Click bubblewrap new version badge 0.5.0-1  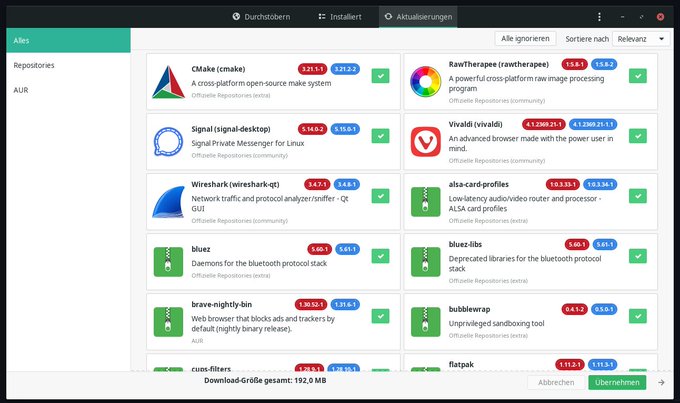tap(604, 309)
